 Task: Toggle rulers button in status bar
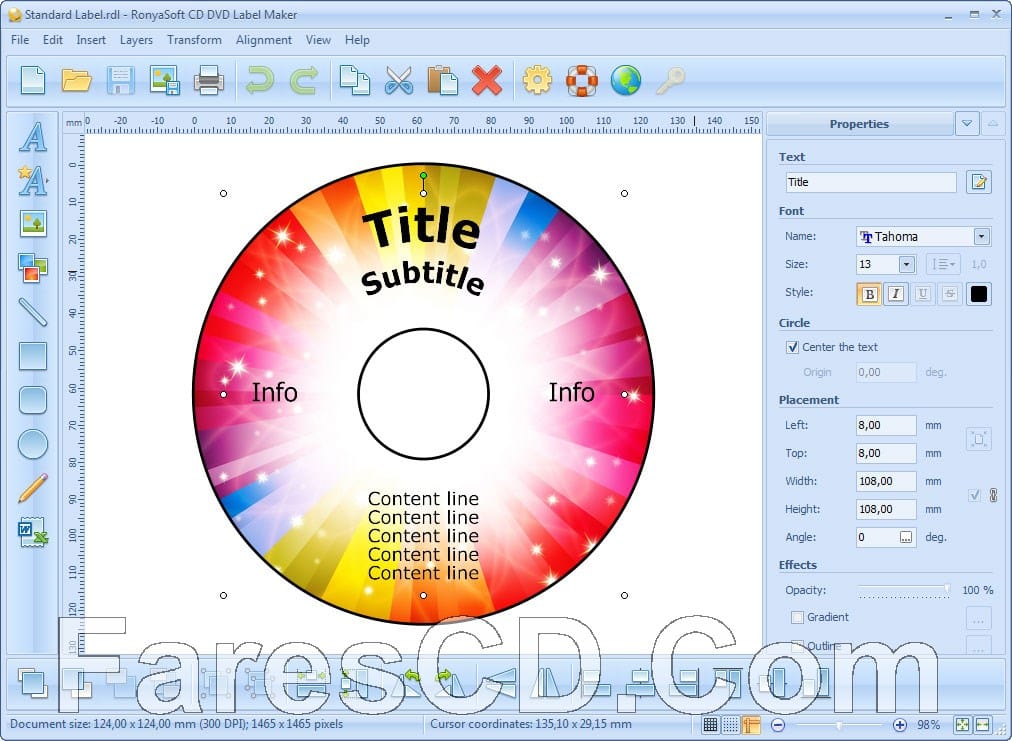coord(750,725)
